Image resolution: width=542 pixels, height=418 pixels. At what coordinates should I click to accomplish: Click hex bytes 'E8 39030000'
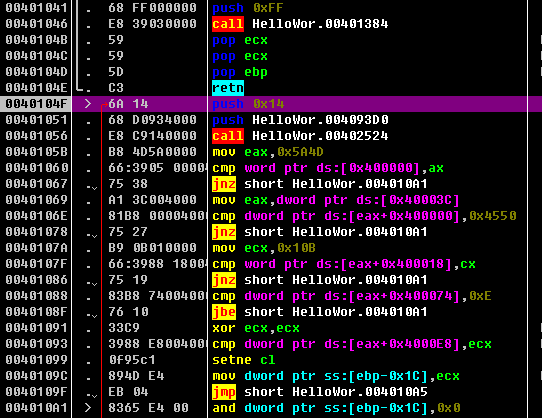pyautogui.click(x=152, y=24)
